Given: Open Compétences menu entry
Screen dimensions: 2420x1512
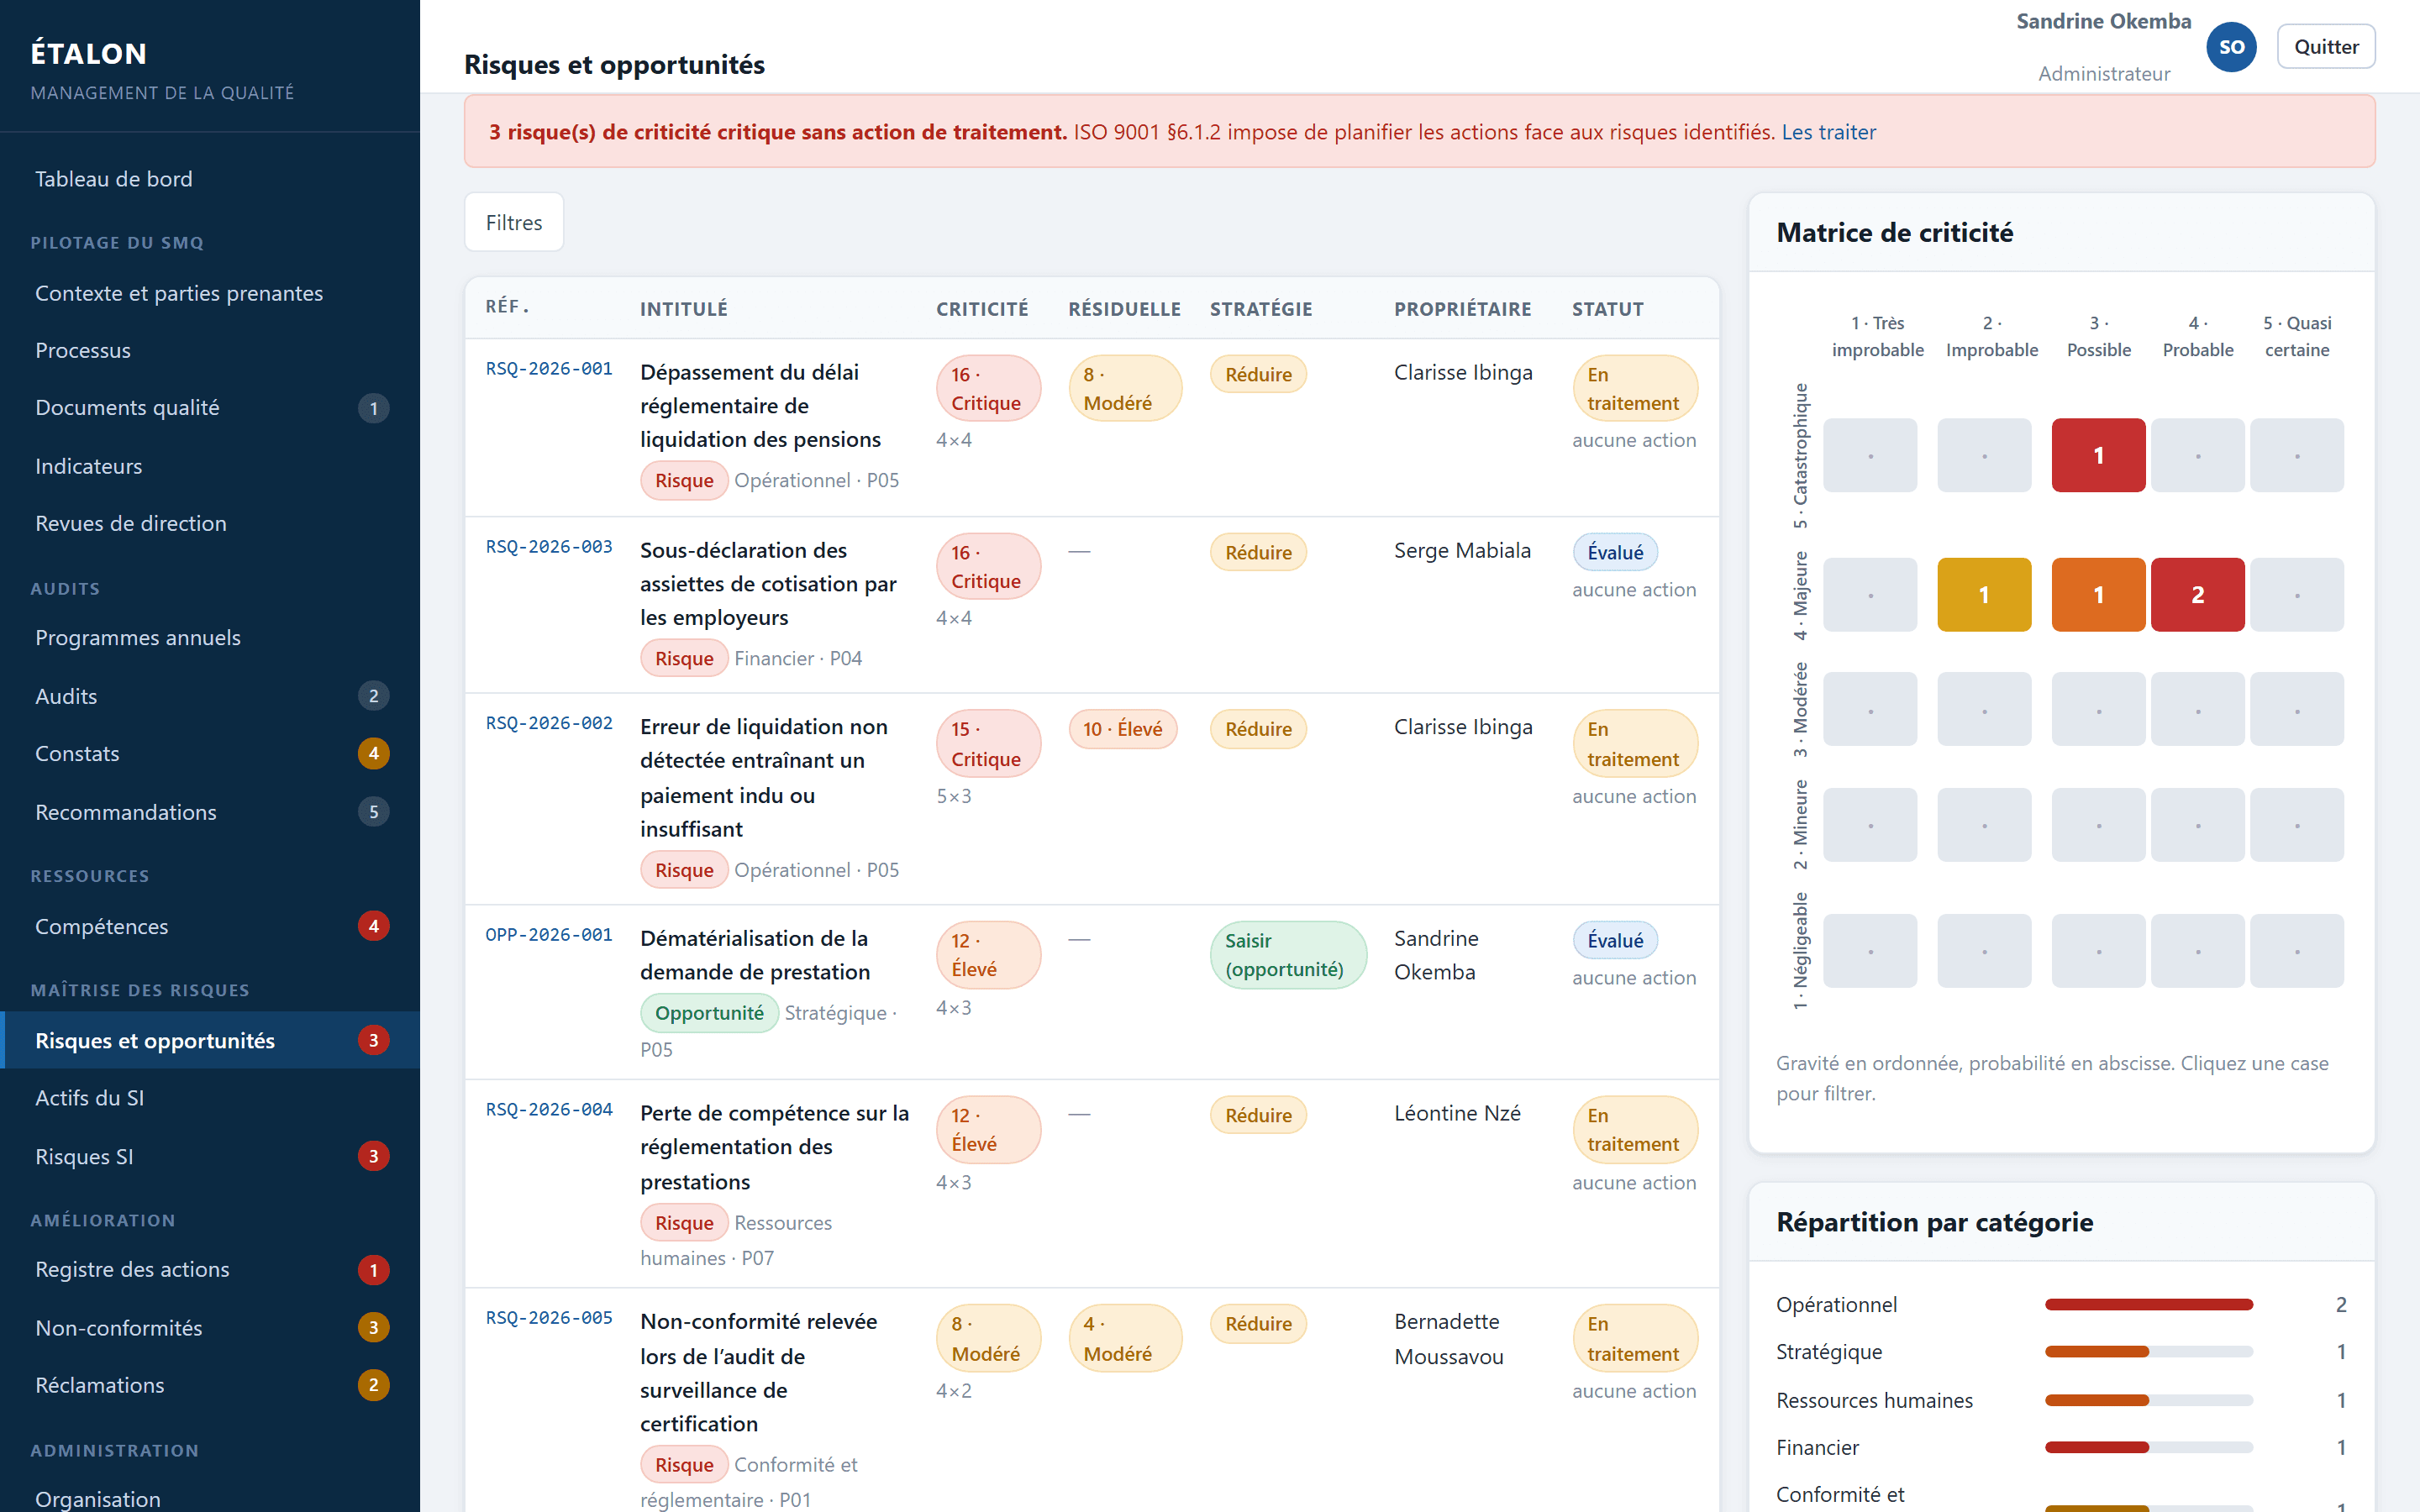Looking at the screenshot, I should [x=210, y=926].
